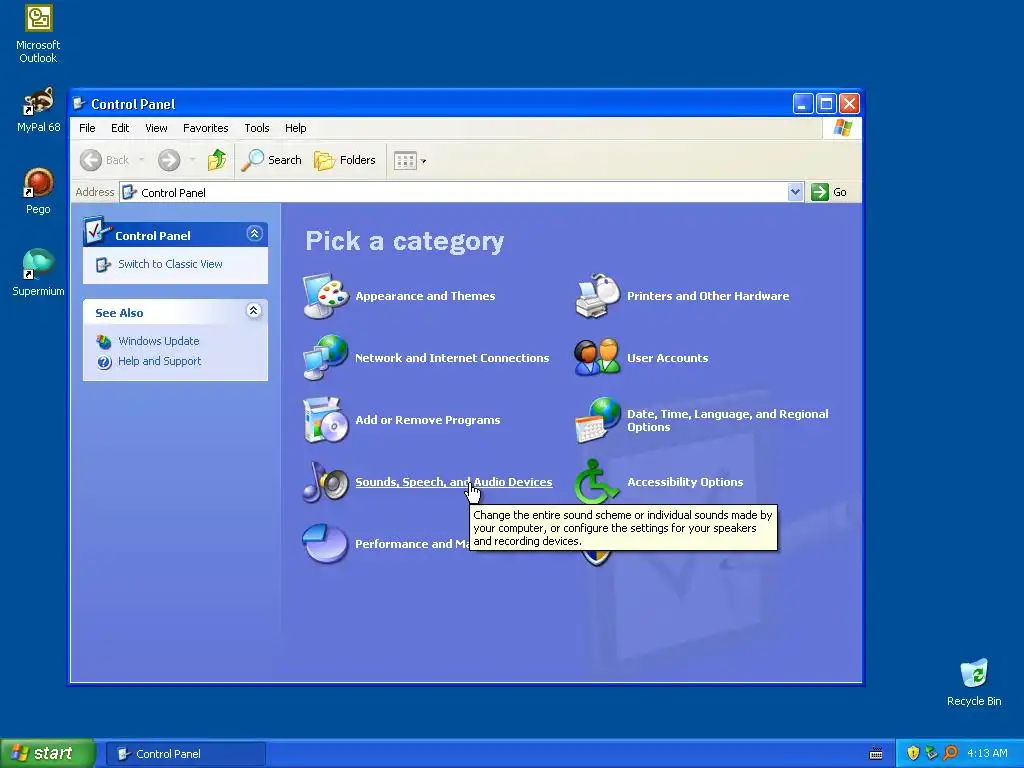This screenshot has width=1024, height=768.
Task: Click the Back navigation button
Action: (104, 160)
